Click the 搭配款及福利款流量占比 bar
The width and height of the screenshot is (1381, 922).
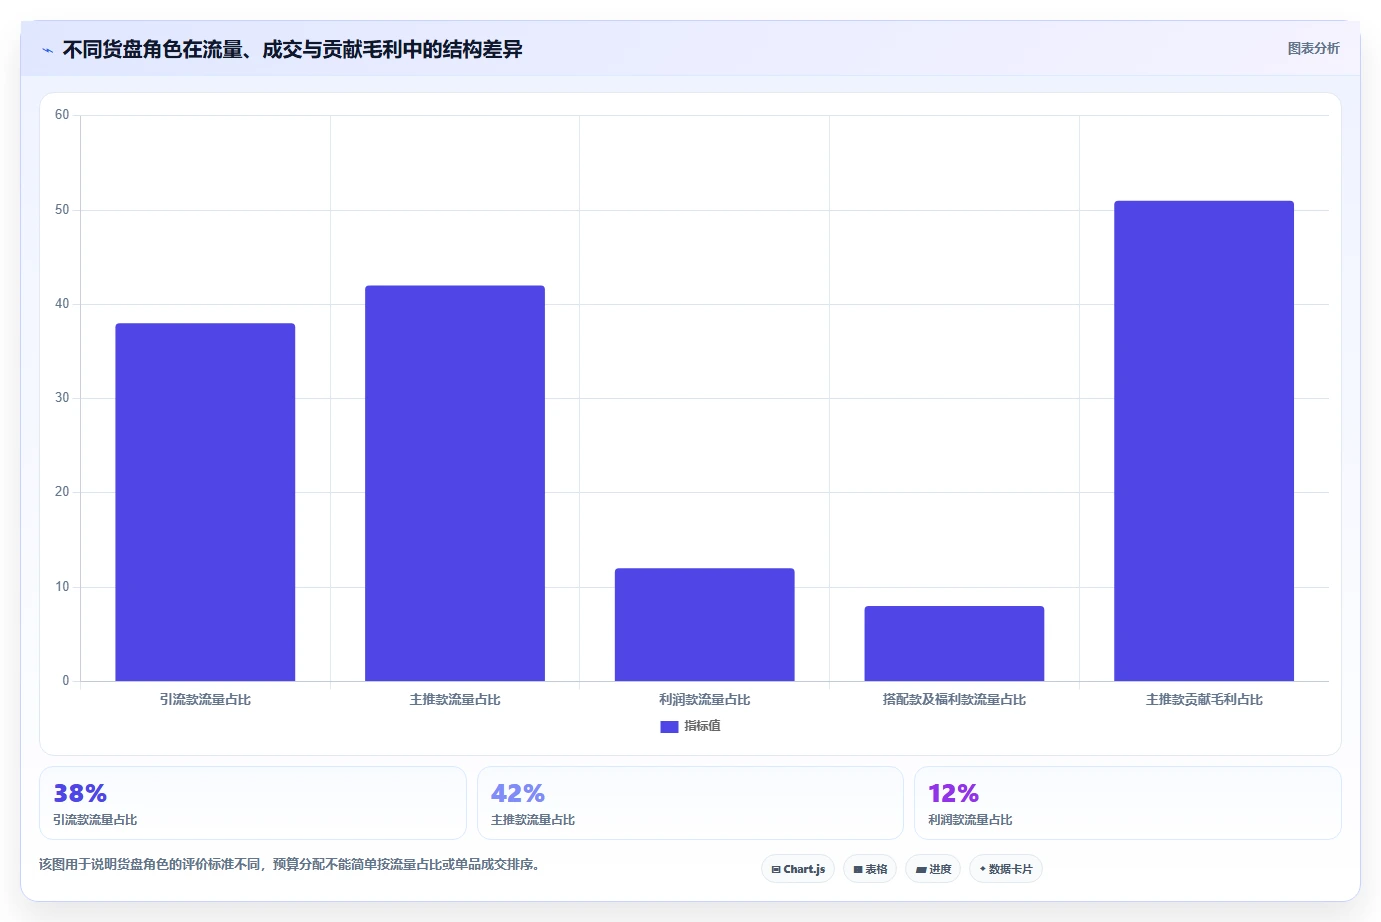tap(954, 643)
